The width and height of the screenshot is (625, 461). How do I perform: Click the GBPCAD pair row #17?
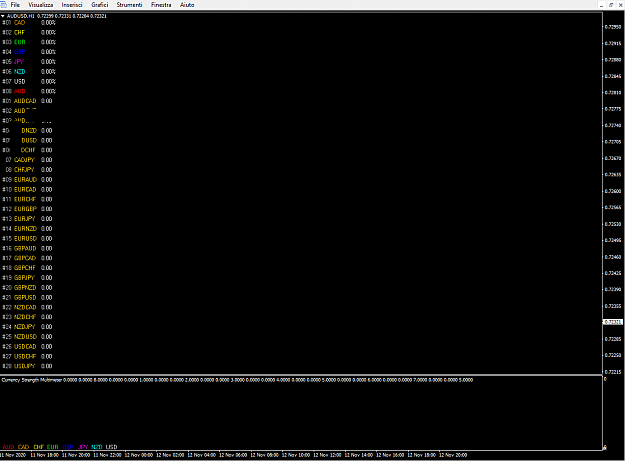27,258
